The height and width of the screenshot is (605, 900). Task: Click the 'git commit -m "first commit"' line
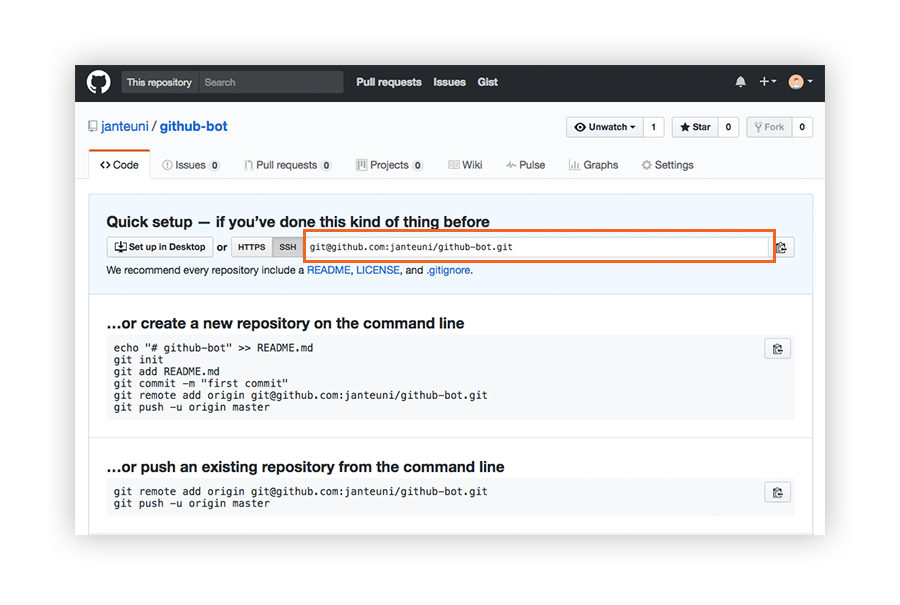(201, 383)
